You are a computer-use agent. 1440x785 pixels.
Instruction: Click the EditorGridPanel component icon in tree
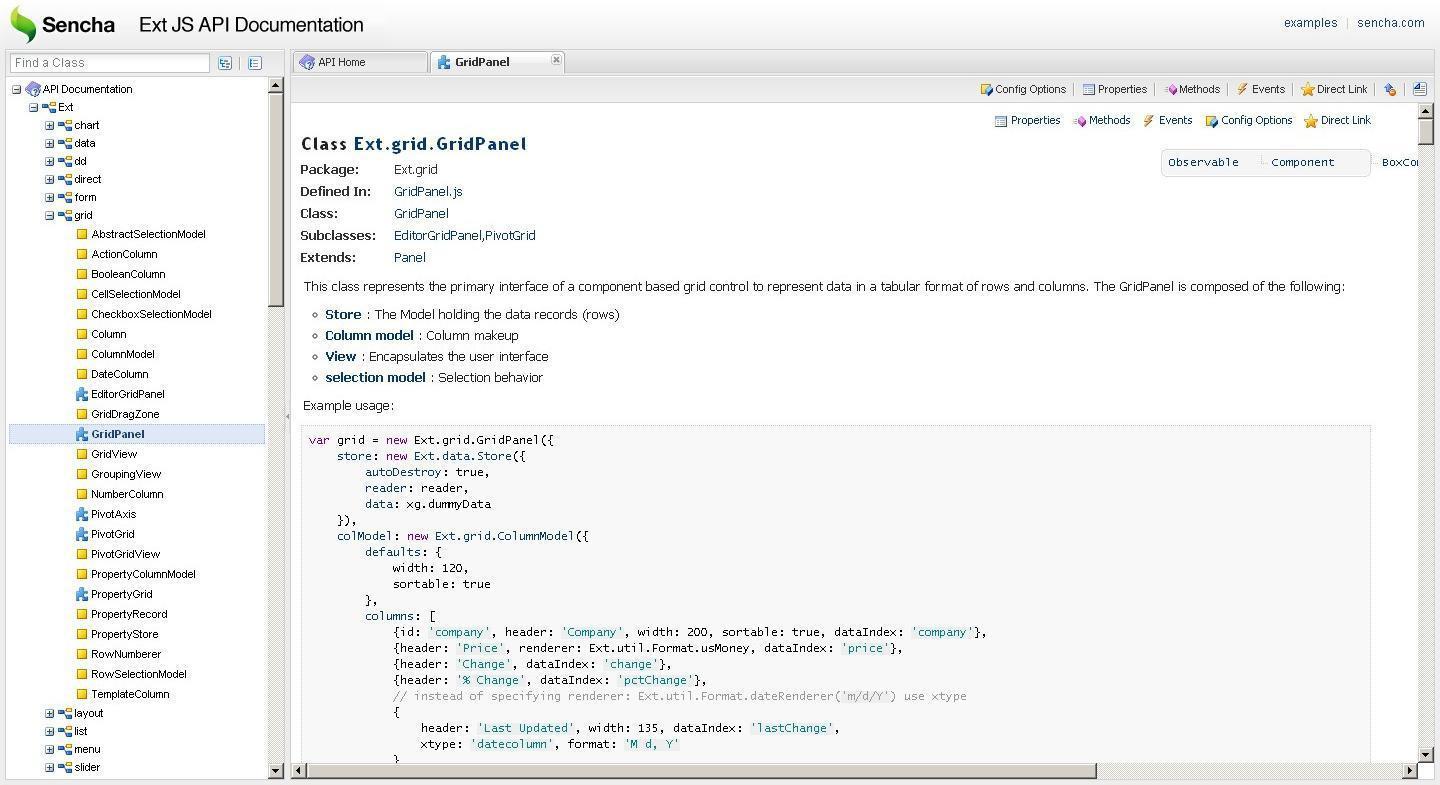(x=82, y=394)
